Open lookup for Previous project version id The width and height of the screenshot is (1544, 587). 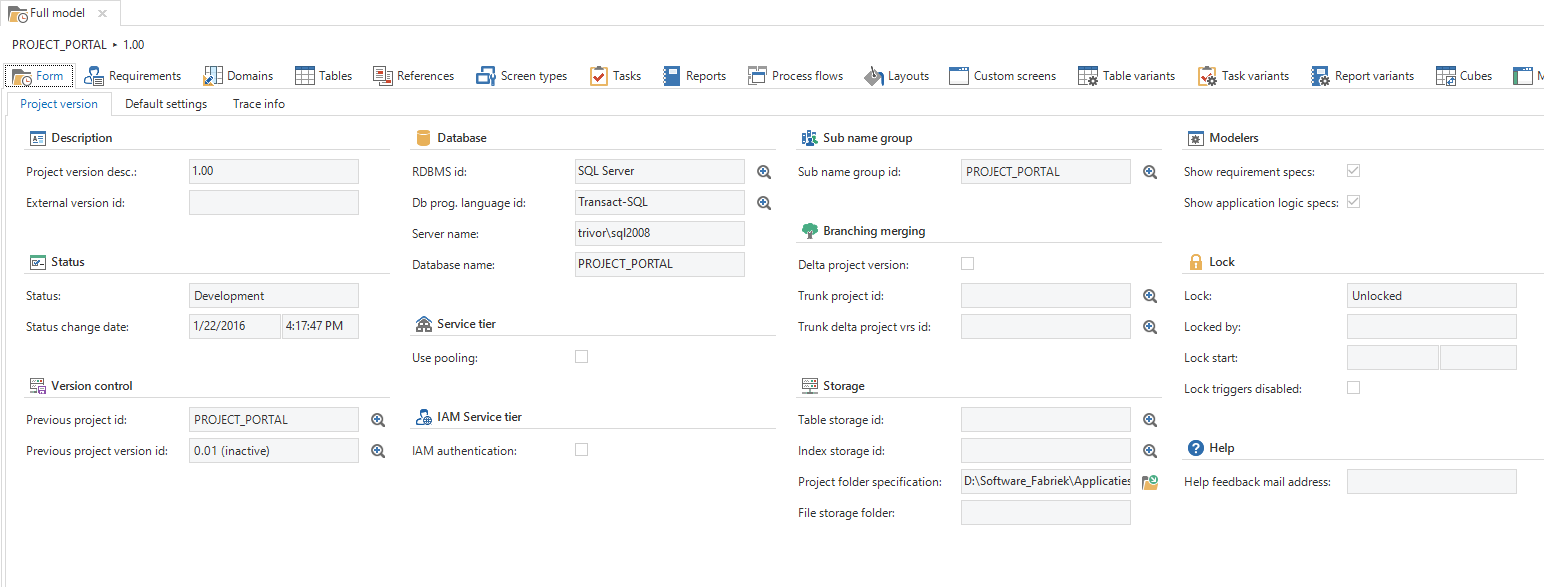click(378, 451)
